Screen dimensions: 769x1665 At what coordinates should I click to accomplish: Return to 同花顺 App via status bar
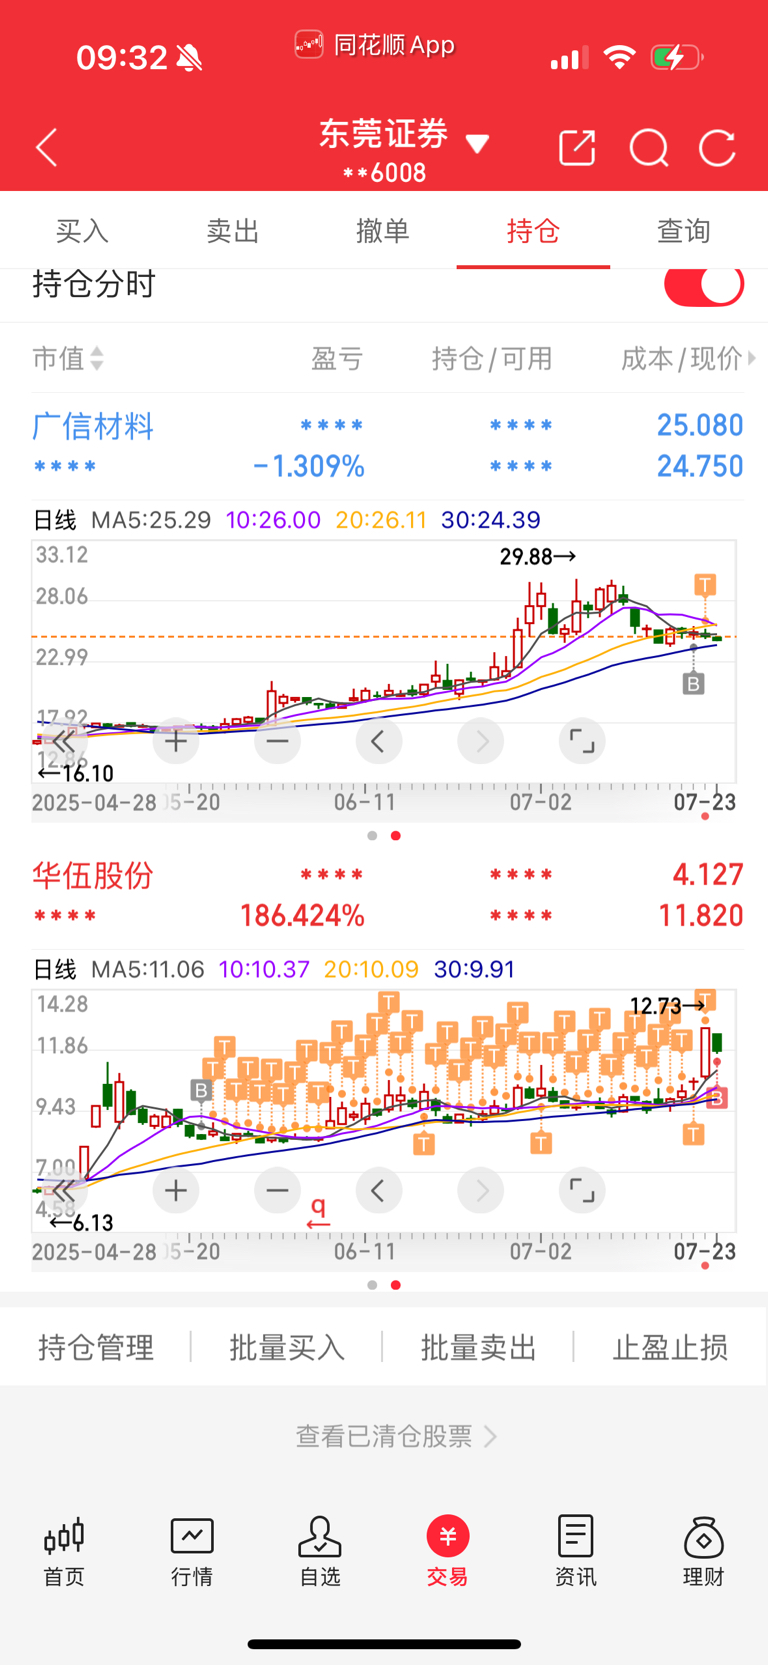(x=375, y=45)
